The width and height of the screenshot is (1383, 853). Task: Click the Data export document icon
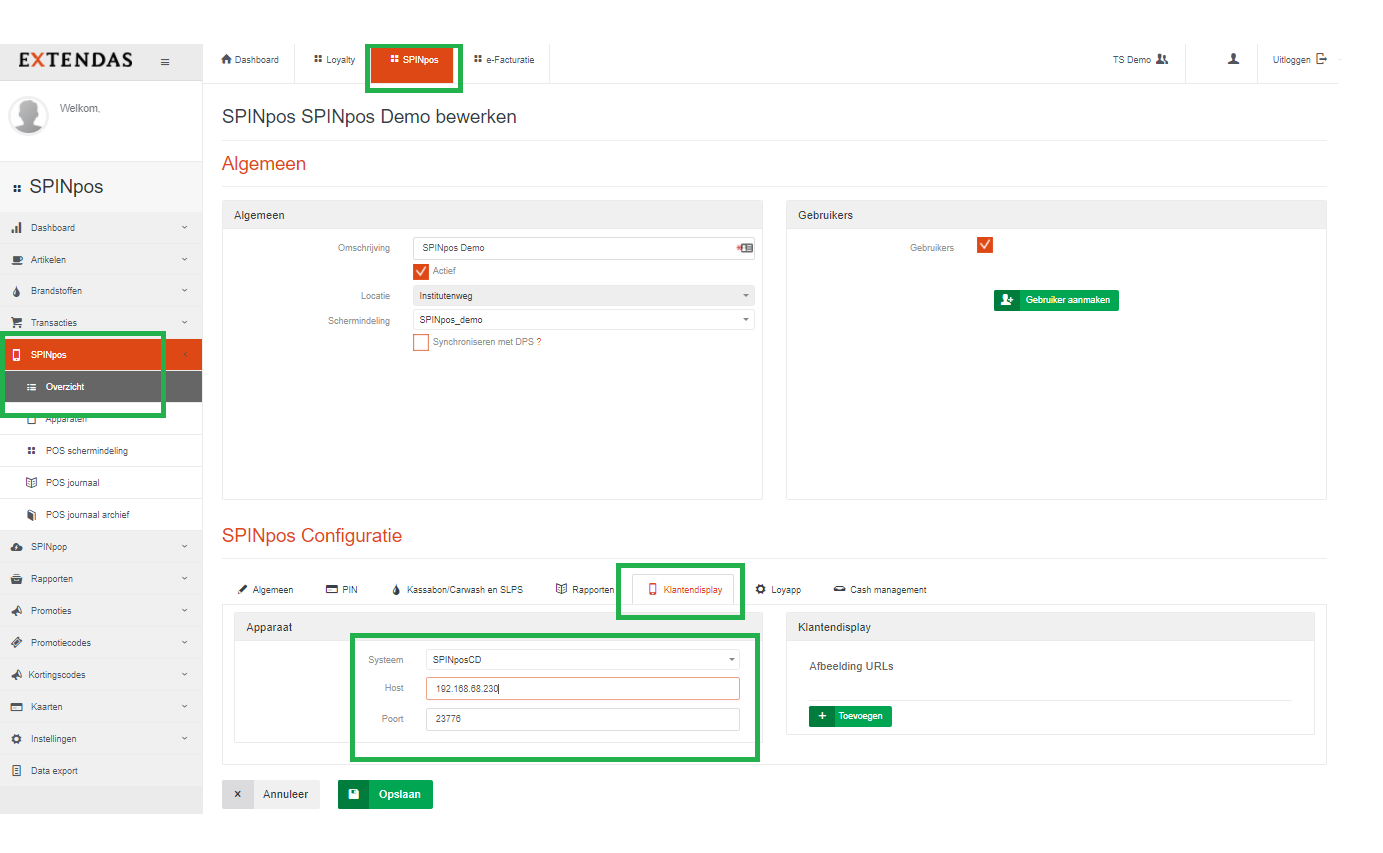[16, 771]
